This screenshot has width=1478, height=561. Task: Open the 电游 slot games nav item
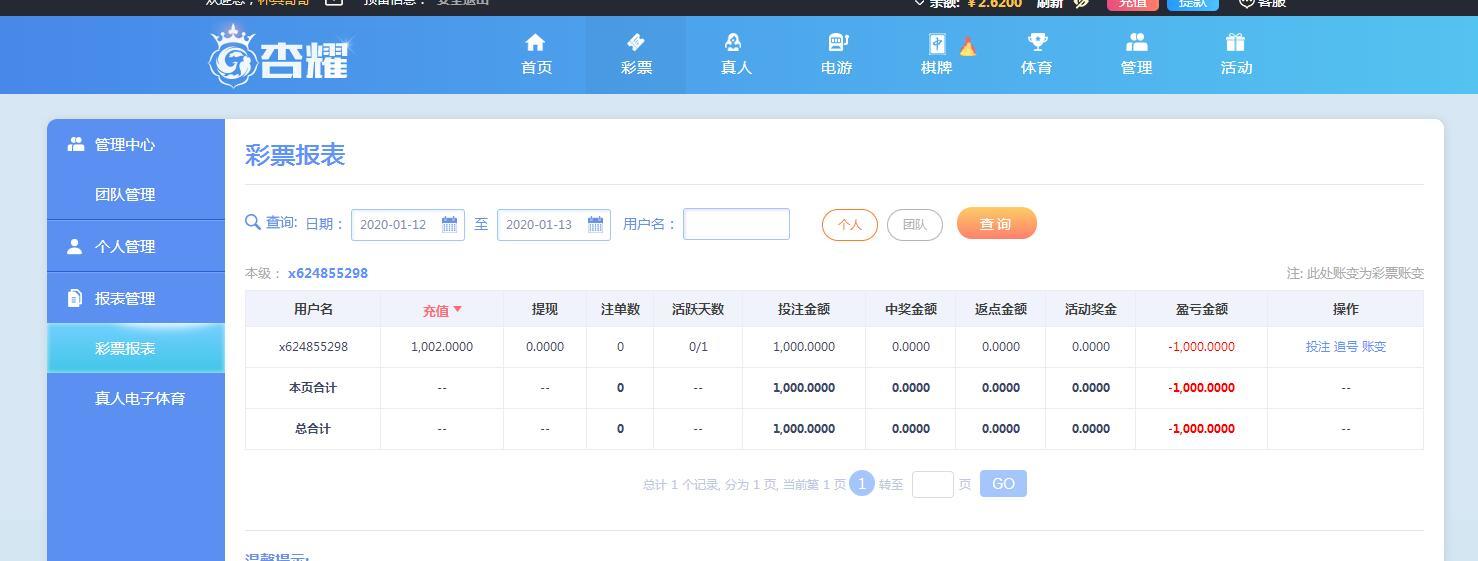tap(836, 55)
